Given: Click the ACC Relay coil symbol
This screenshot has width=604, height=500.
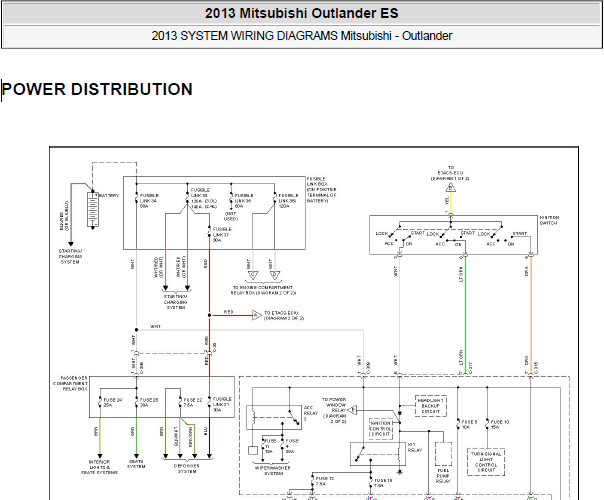Looking at the screenshot, I should (x=253, y=418).
